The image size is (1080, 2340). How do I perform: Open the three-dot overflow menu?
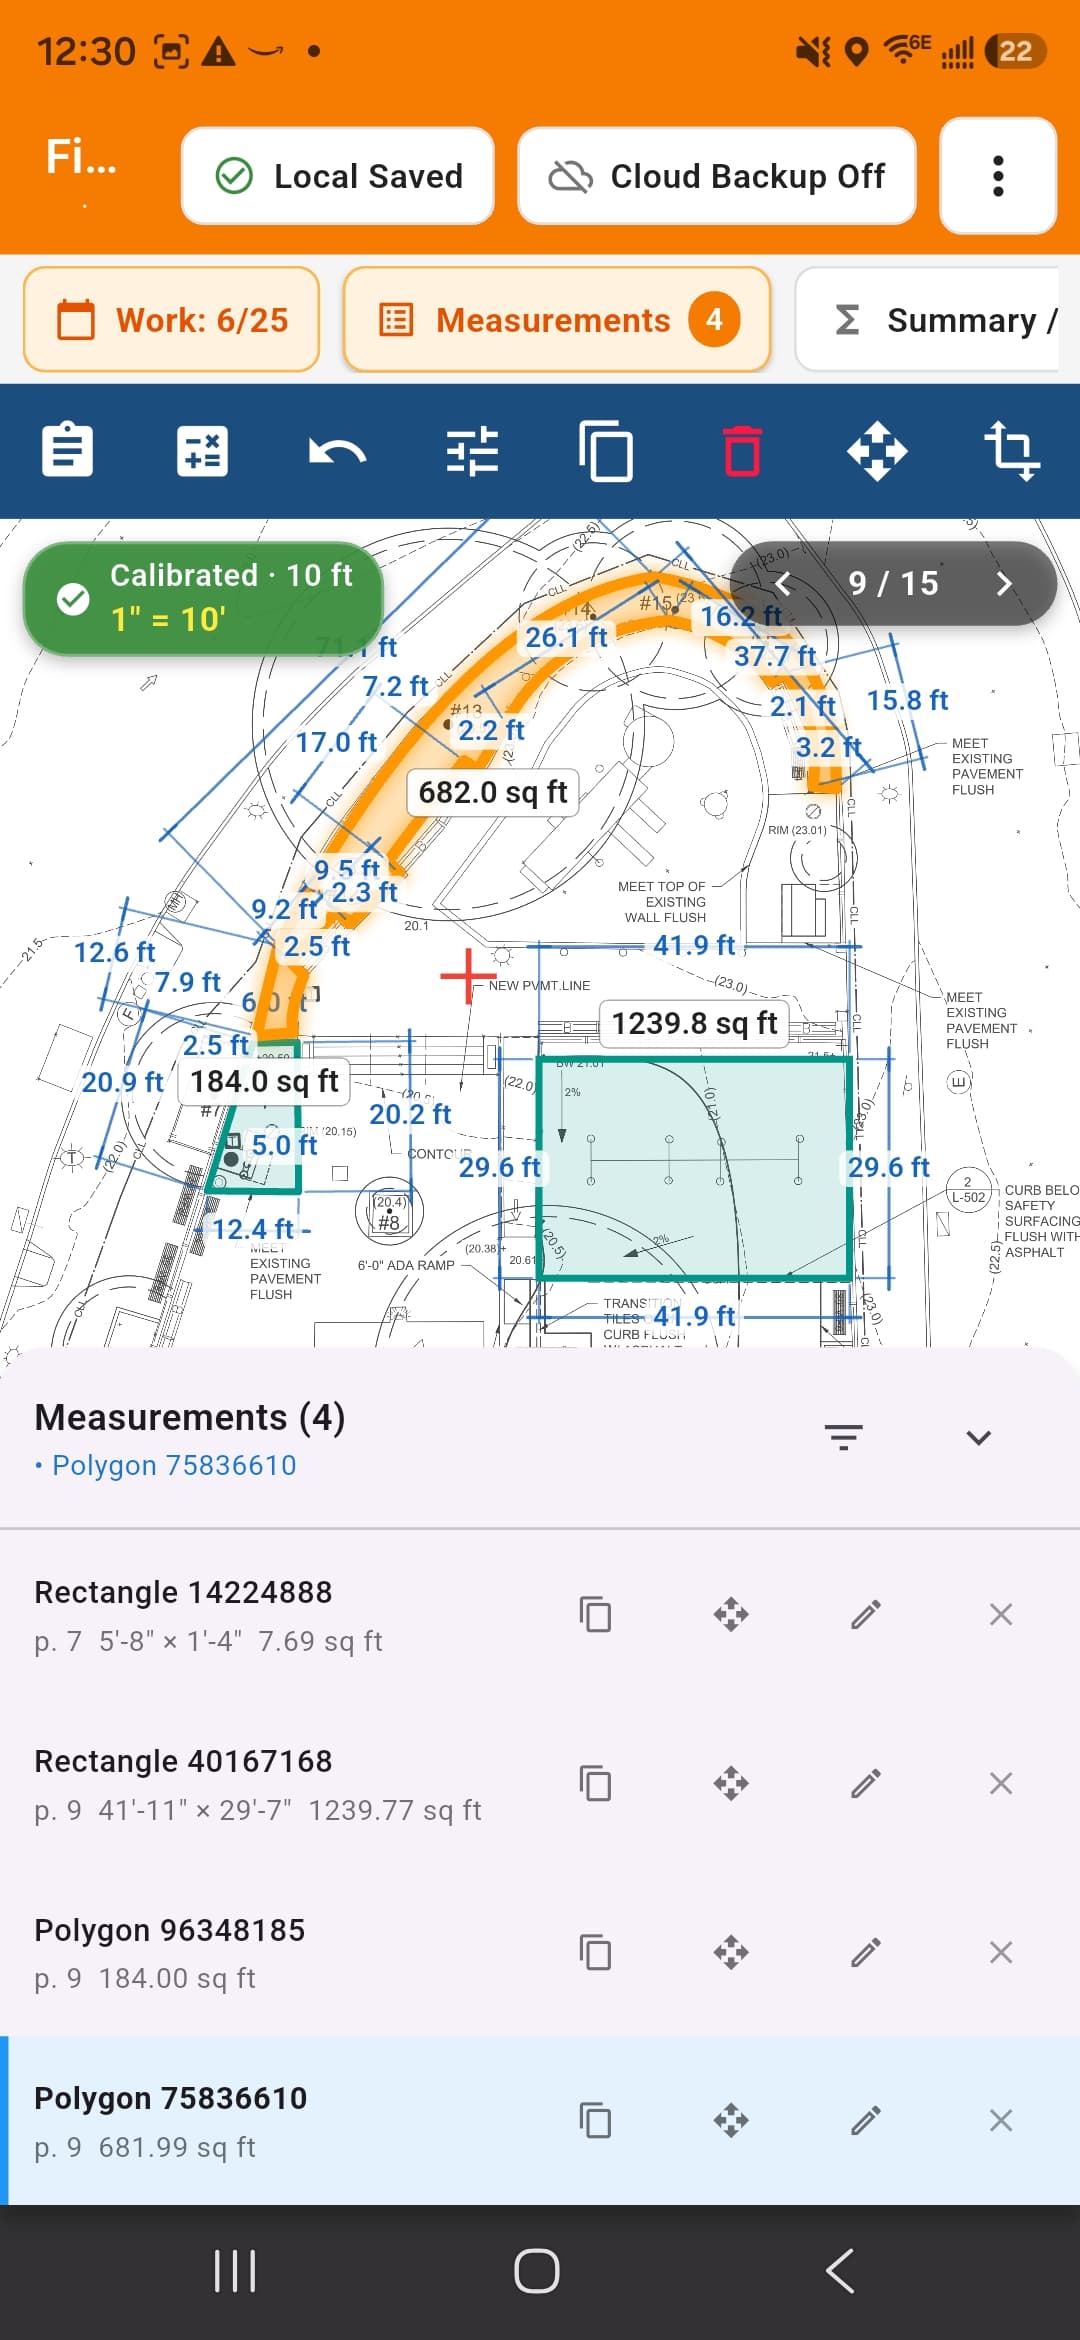(x=998, y=176)
